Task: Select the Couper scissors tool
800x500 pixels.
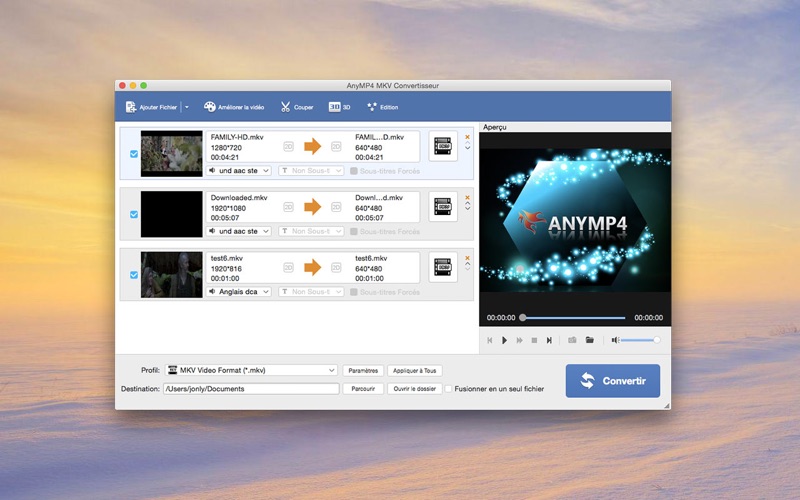Action: click(x=296, y=107)
